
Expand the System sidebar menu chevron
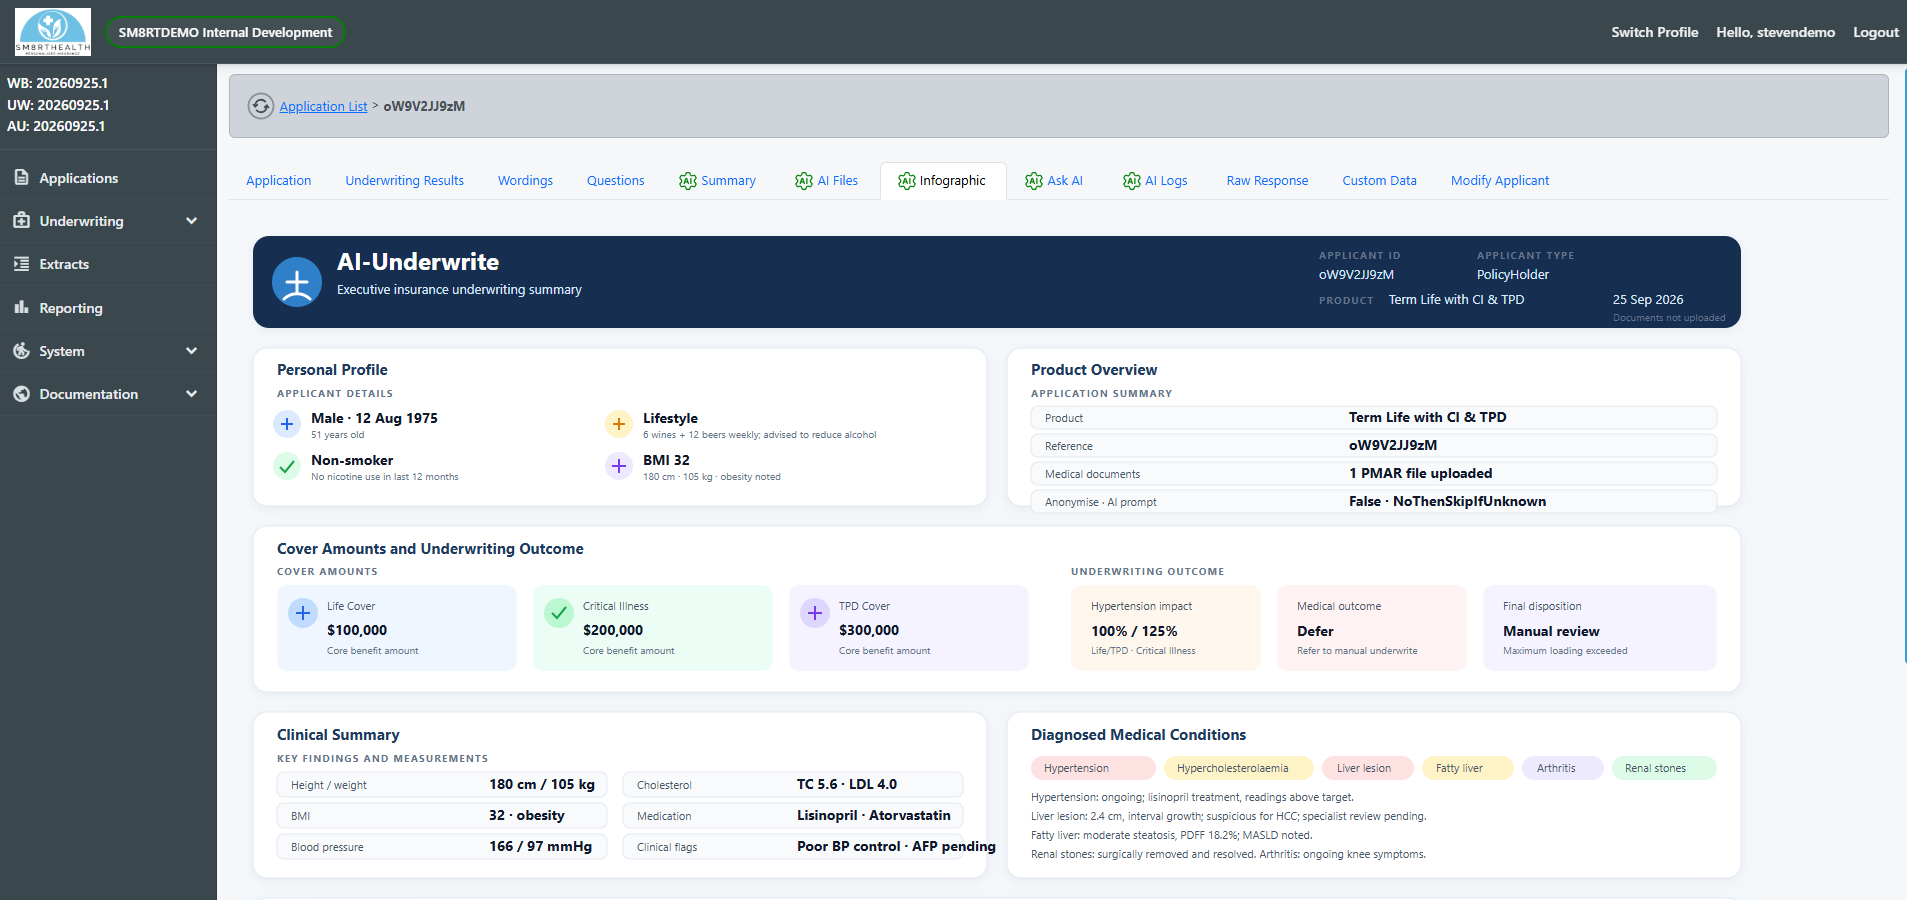(192, 351)
